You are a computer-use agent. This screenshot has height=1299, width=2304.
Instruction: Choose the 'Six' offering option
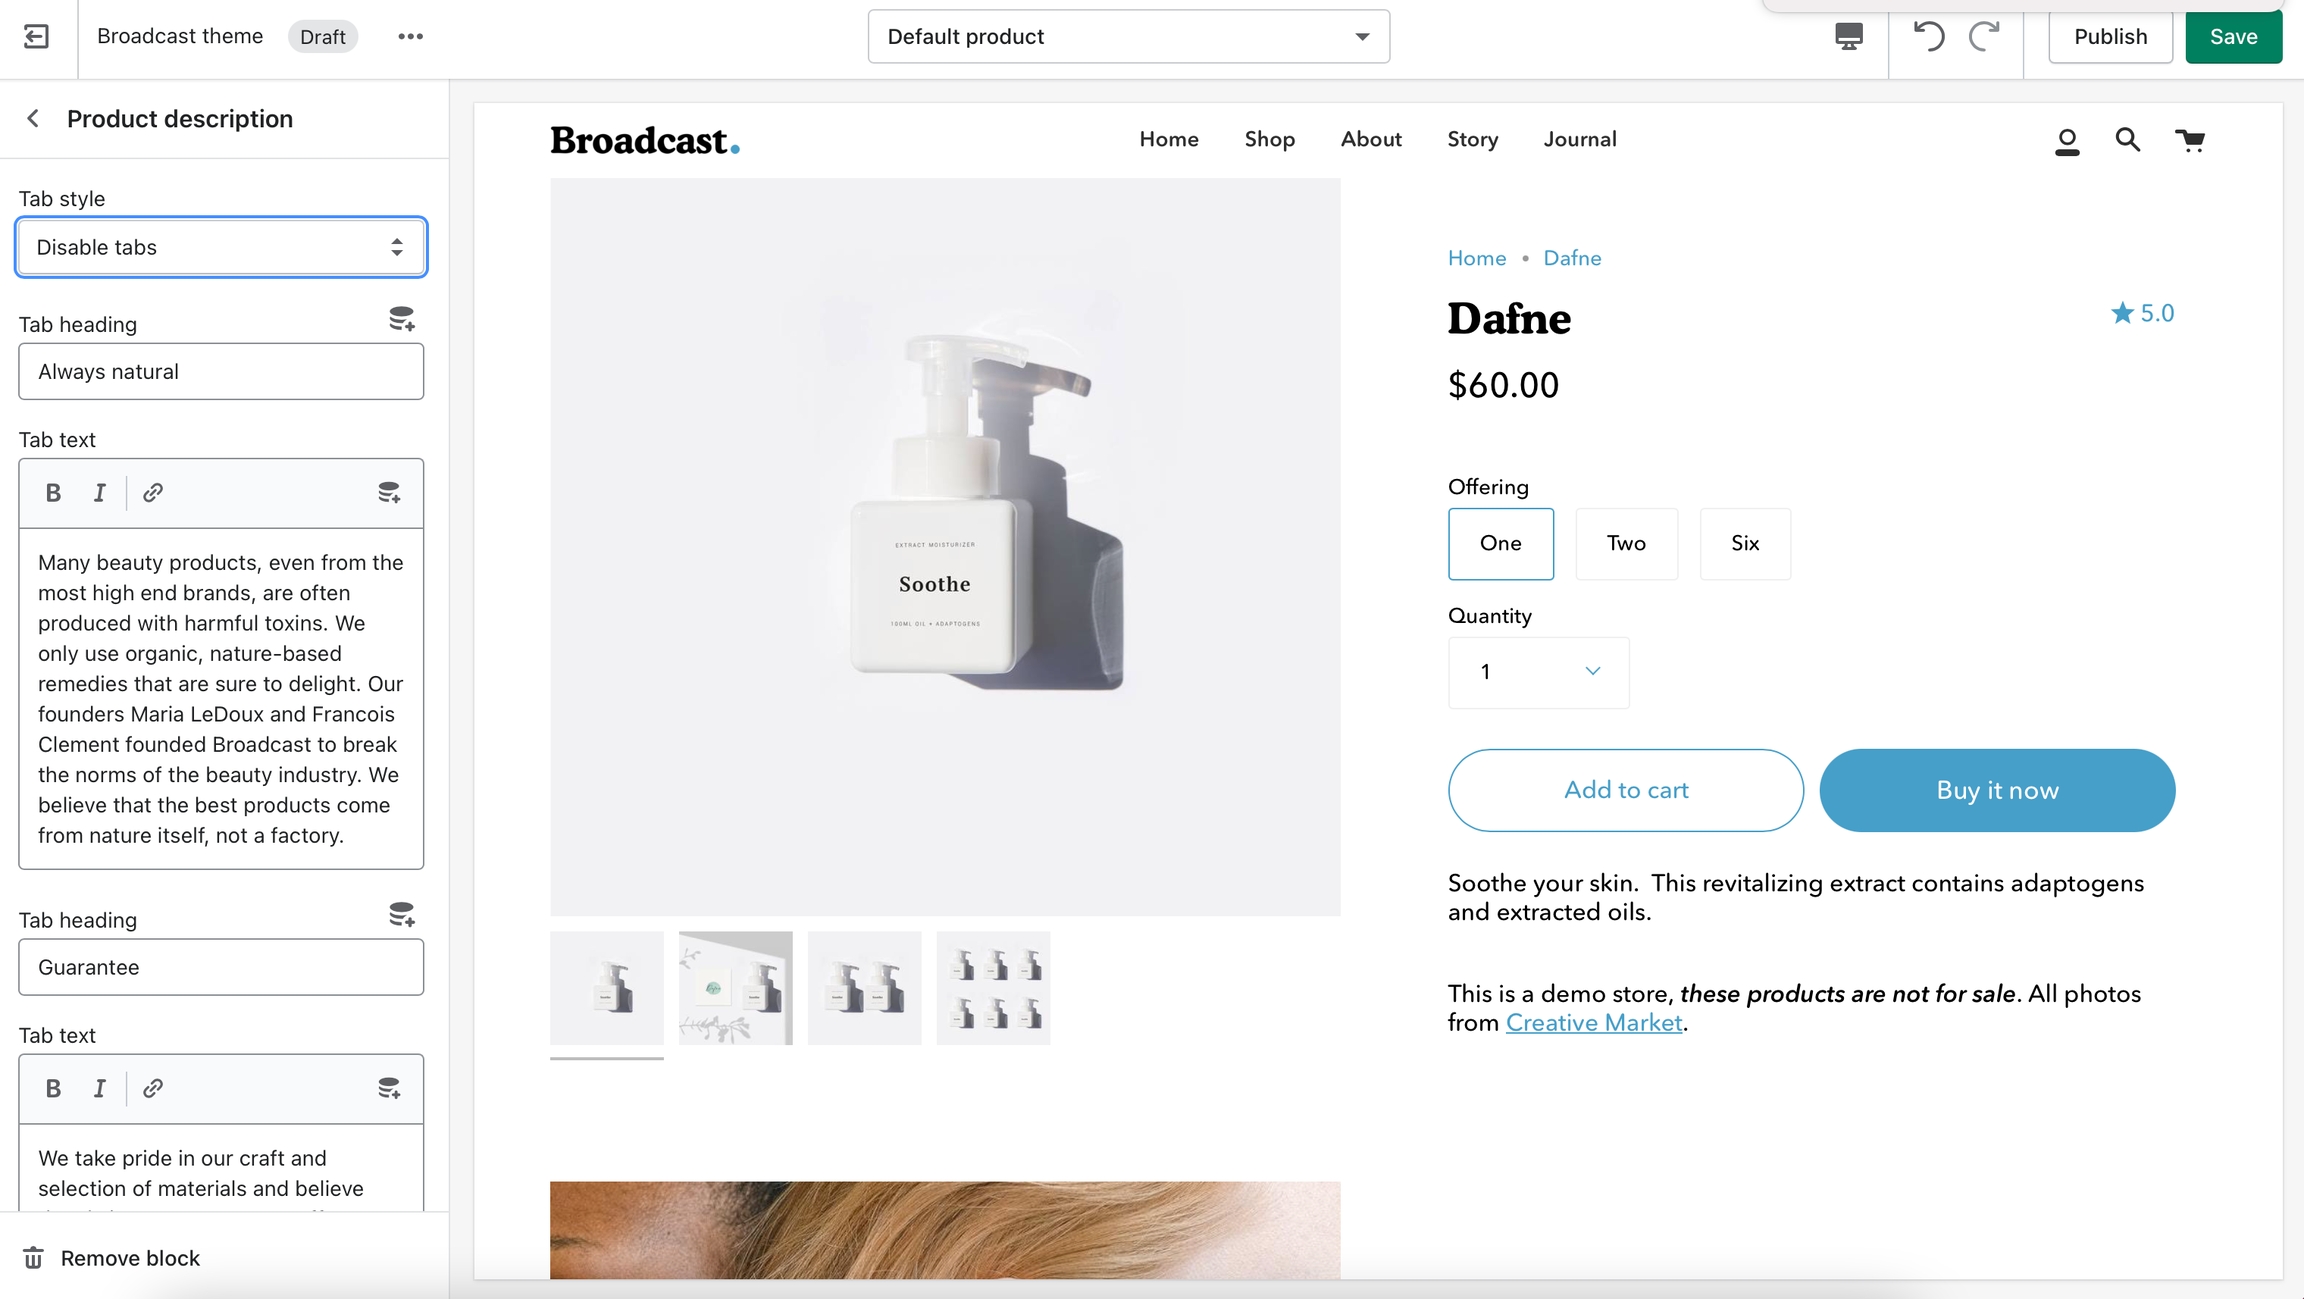1745,544
